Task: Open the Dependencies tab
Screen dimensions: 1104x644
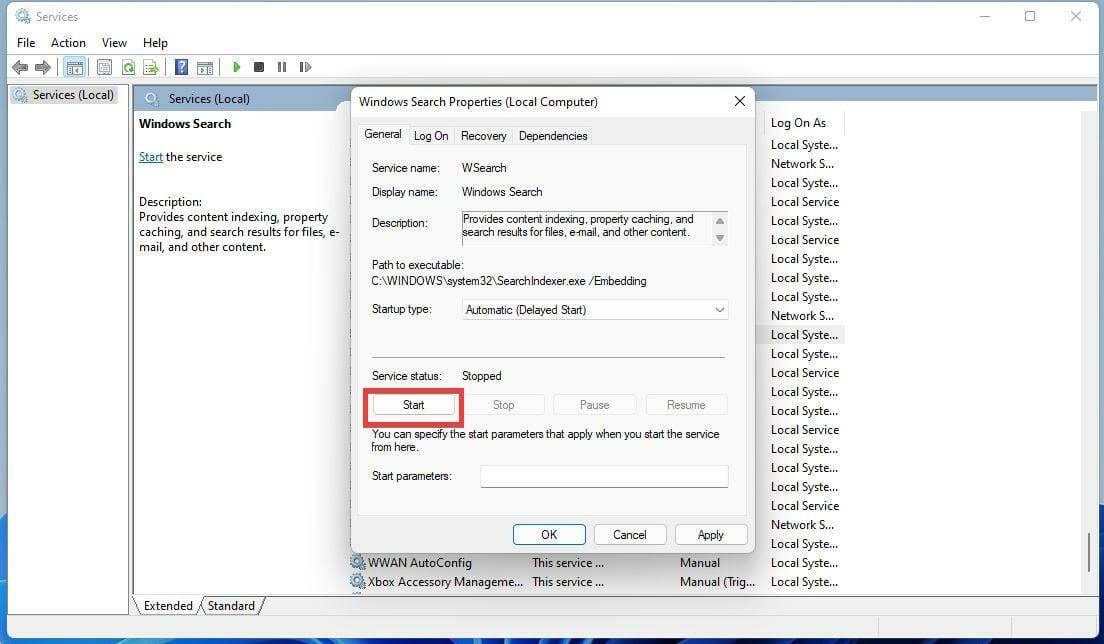Action: click(x=553, y=135)
